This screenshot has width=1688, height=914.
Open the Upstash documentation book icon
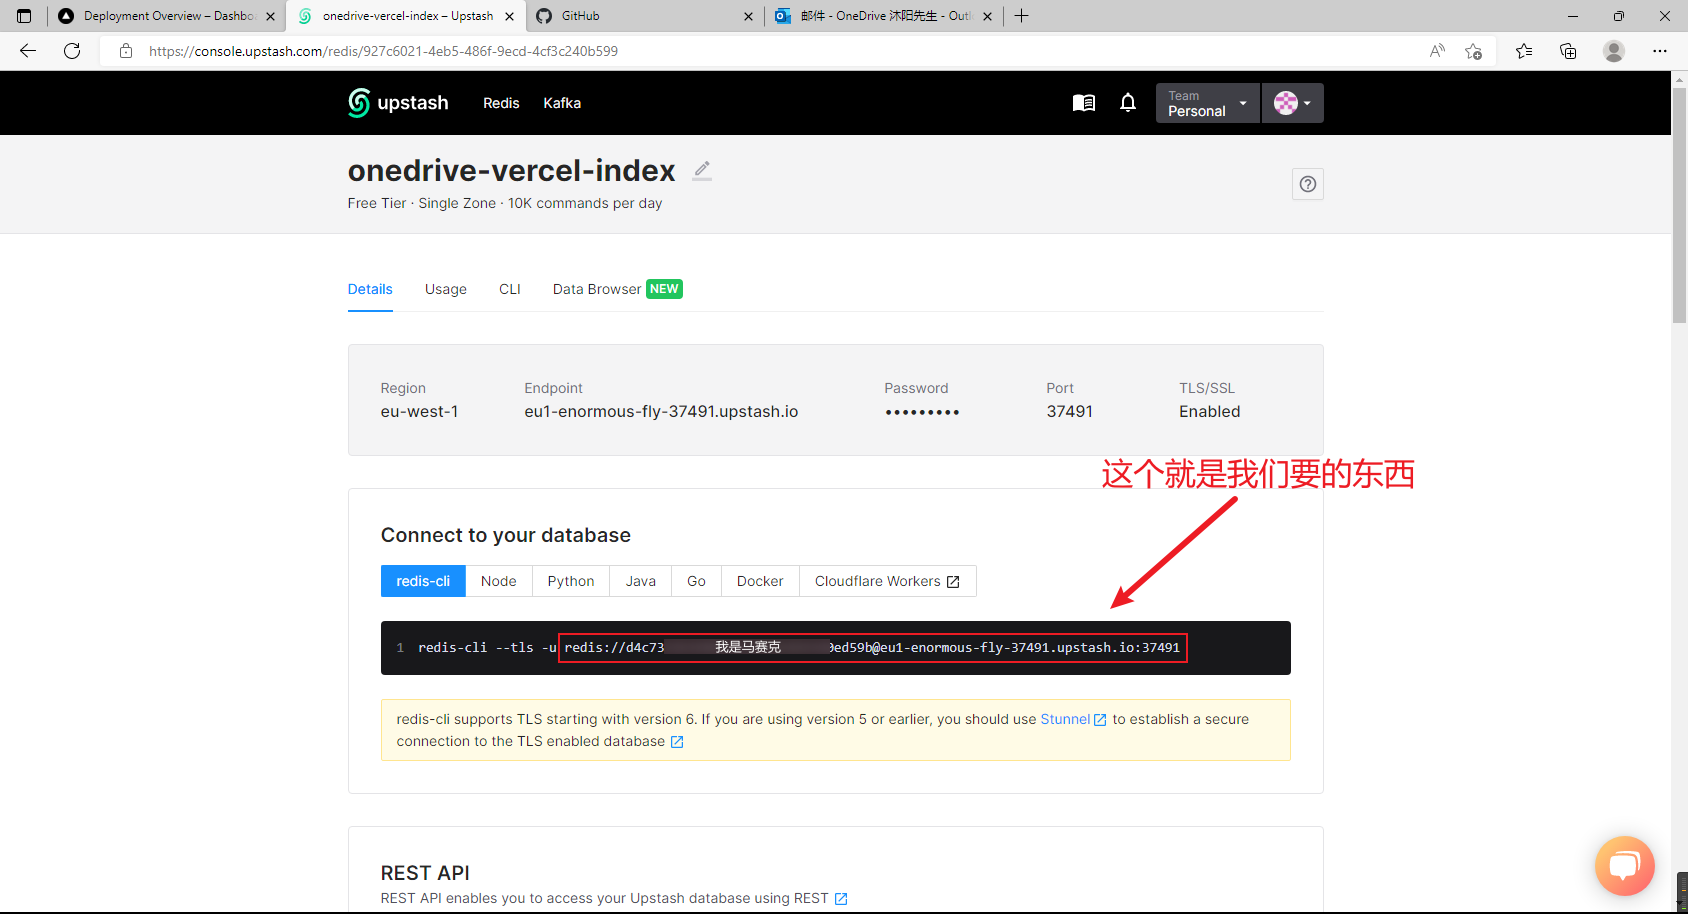(x=1083, y=102)
